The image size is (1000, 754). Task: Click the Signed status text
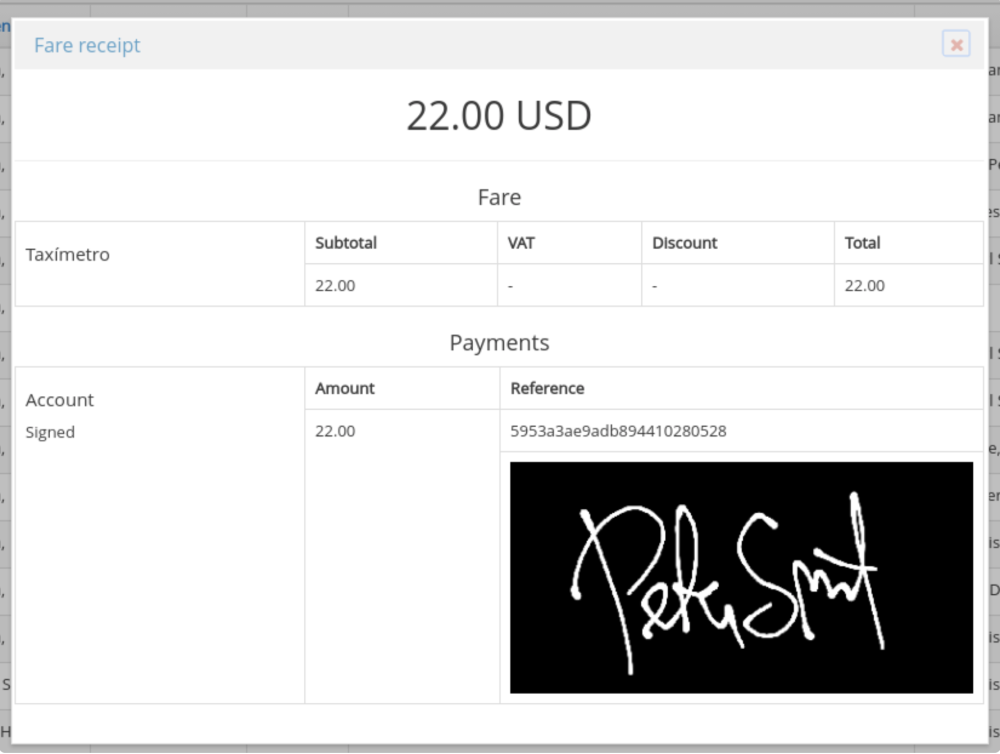tap(50, 432)
